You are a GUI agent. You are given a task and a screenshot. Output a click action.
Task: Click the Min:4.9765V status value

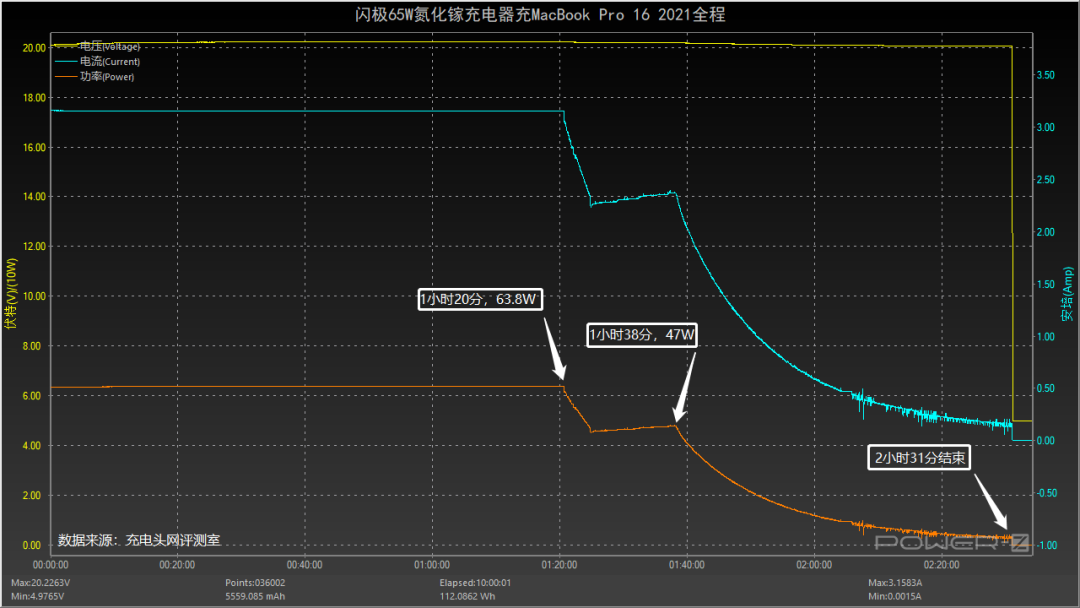pyautogui.click(x=38, y=596)
